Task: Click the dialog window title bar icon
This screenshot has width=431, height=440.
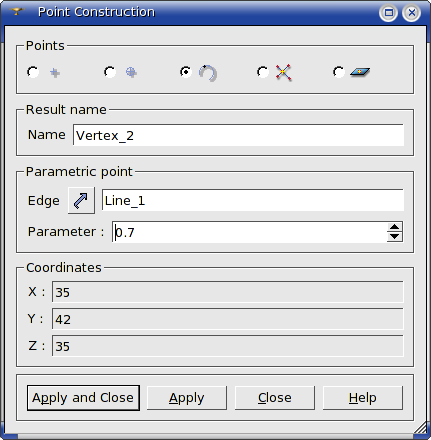Action: click(x=16, y=12)
